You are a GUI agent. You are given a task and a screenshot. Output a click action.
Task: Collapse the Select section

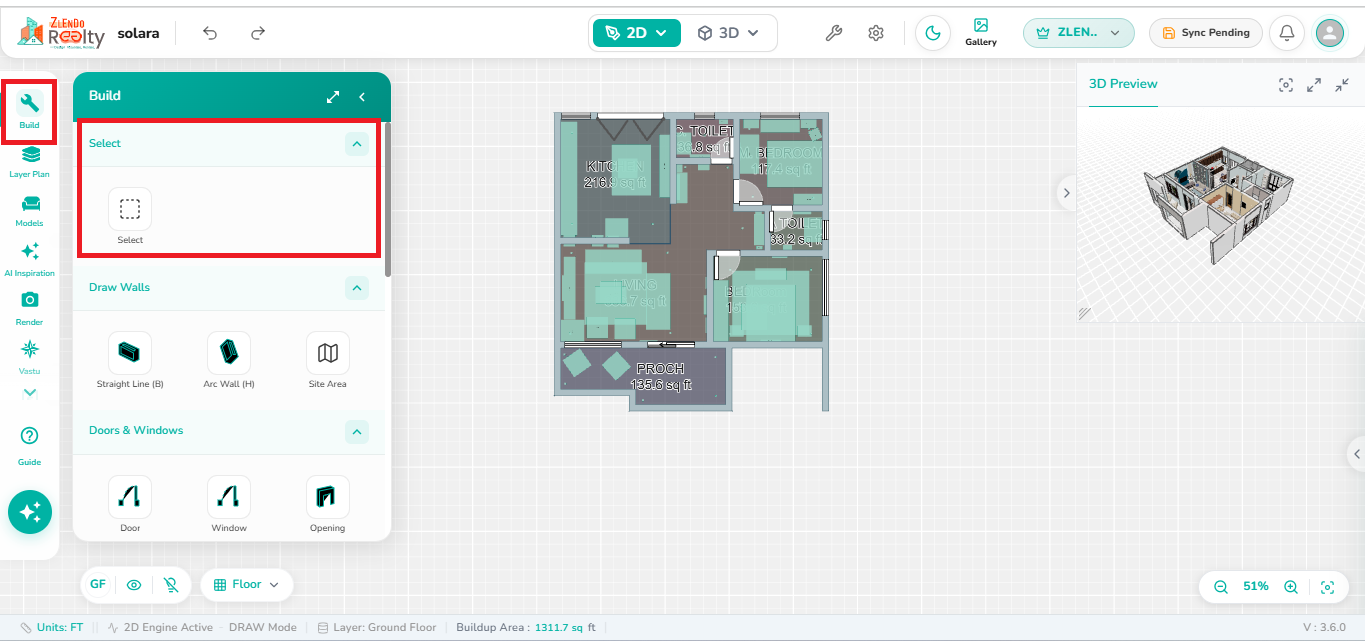tap(357, 144)
